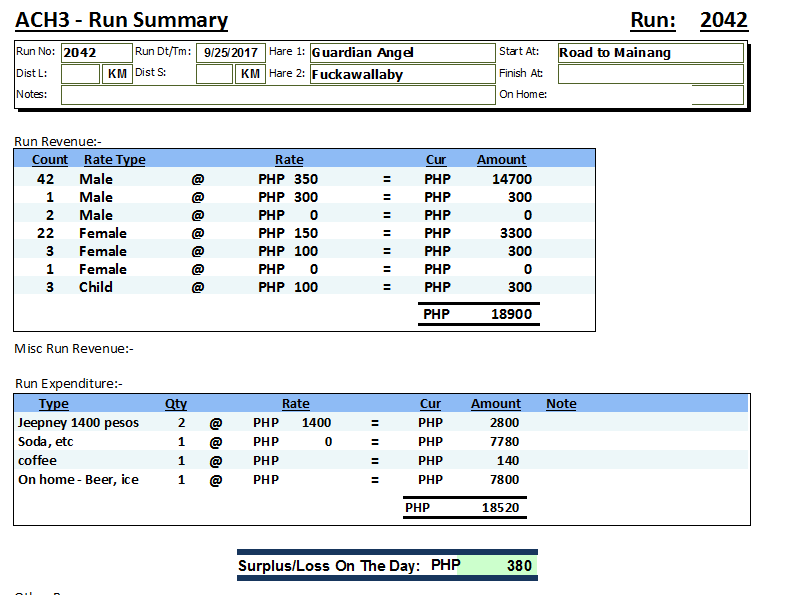Select the Rate Type column header
The width and height of the screenshot is (788, 595).
[x=114, y=159]
